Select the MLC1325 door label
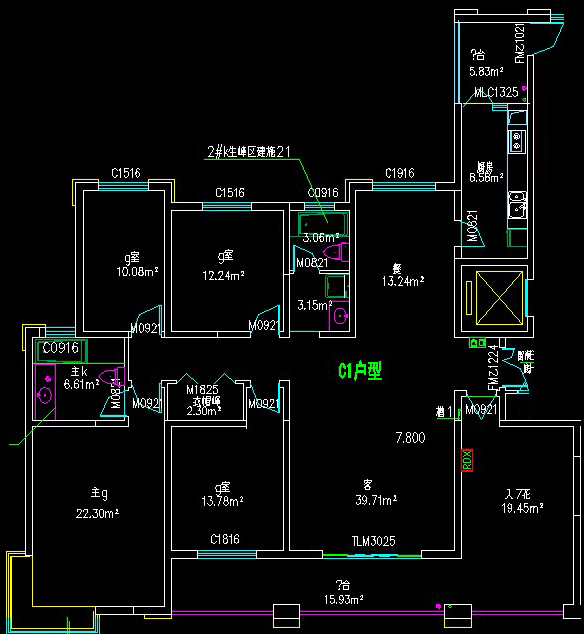 click(496, 92)
